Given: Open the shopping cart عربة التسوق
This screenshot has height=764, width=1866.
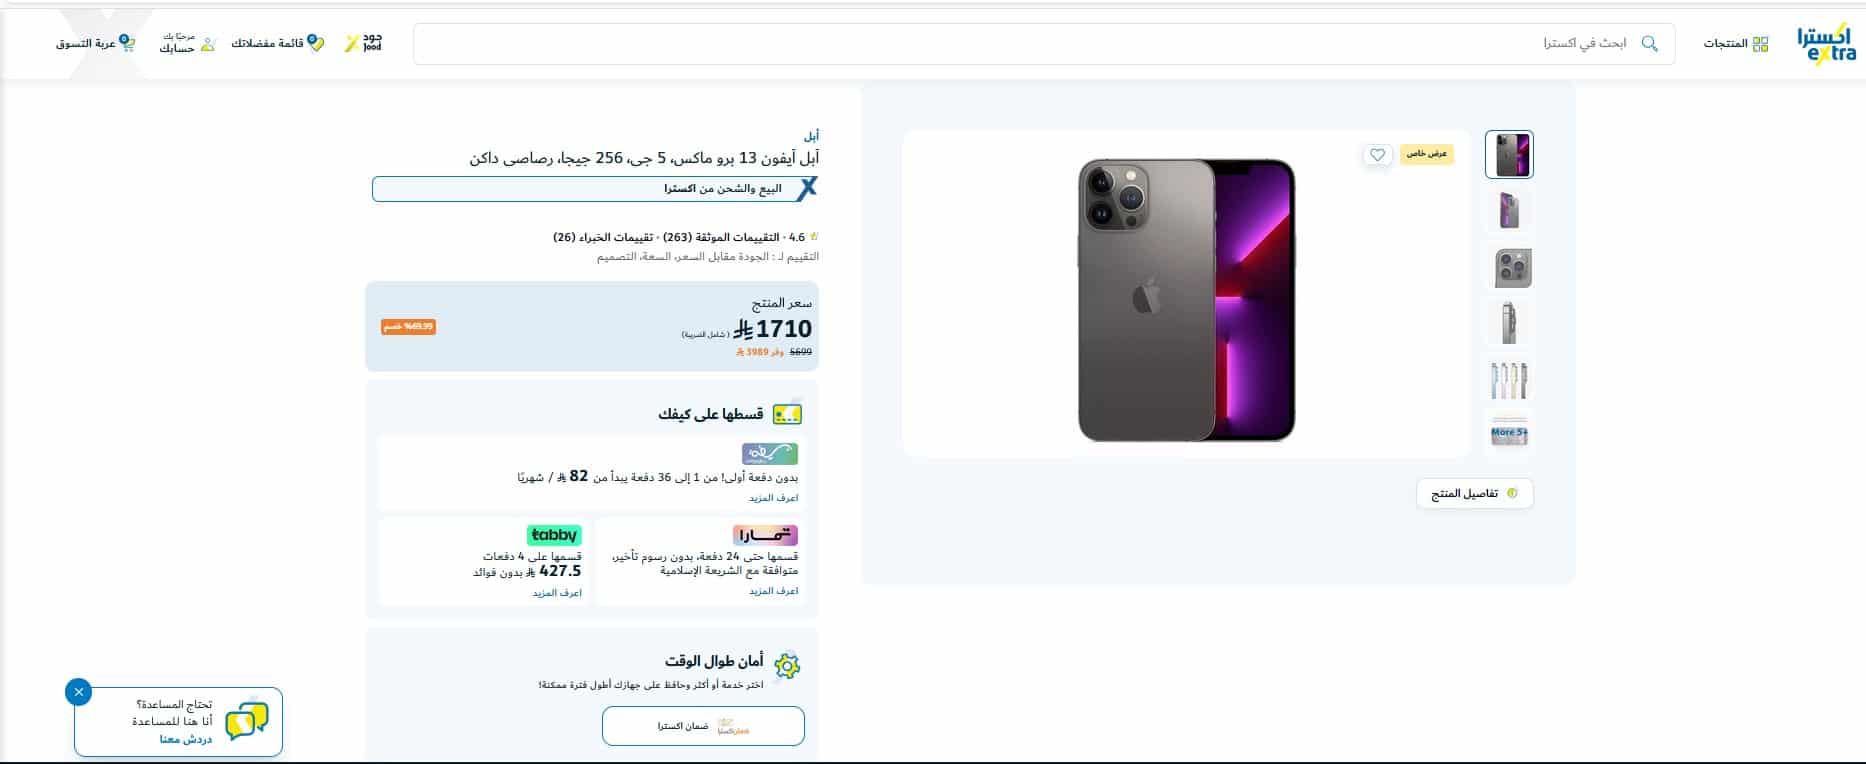Looking at the screenshot, I should coord(96,43).
